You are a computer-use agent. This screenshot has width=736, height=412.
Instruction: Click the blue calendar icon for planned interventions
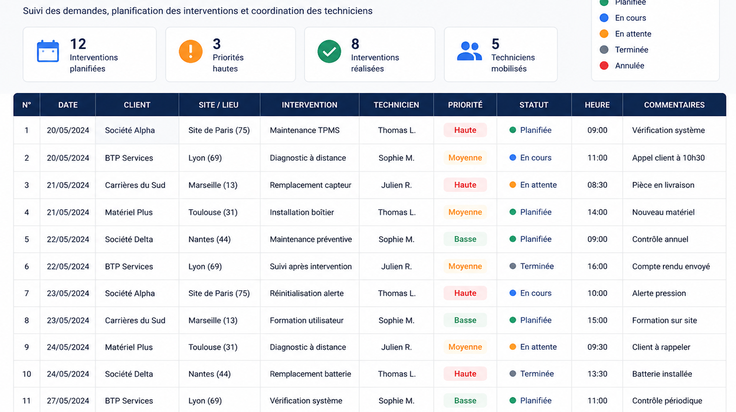48,51
